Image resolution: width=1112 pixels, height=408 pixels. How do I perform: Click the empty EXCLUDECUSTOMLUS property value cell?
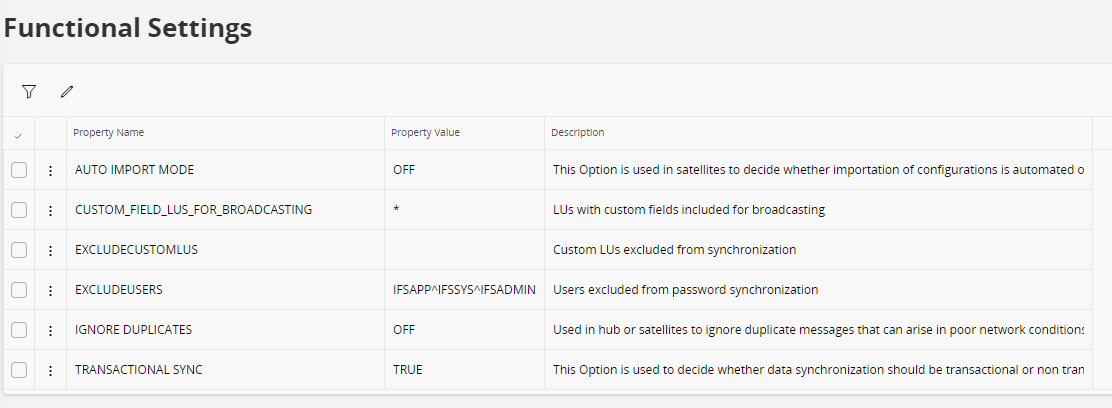tap(465, 250)
